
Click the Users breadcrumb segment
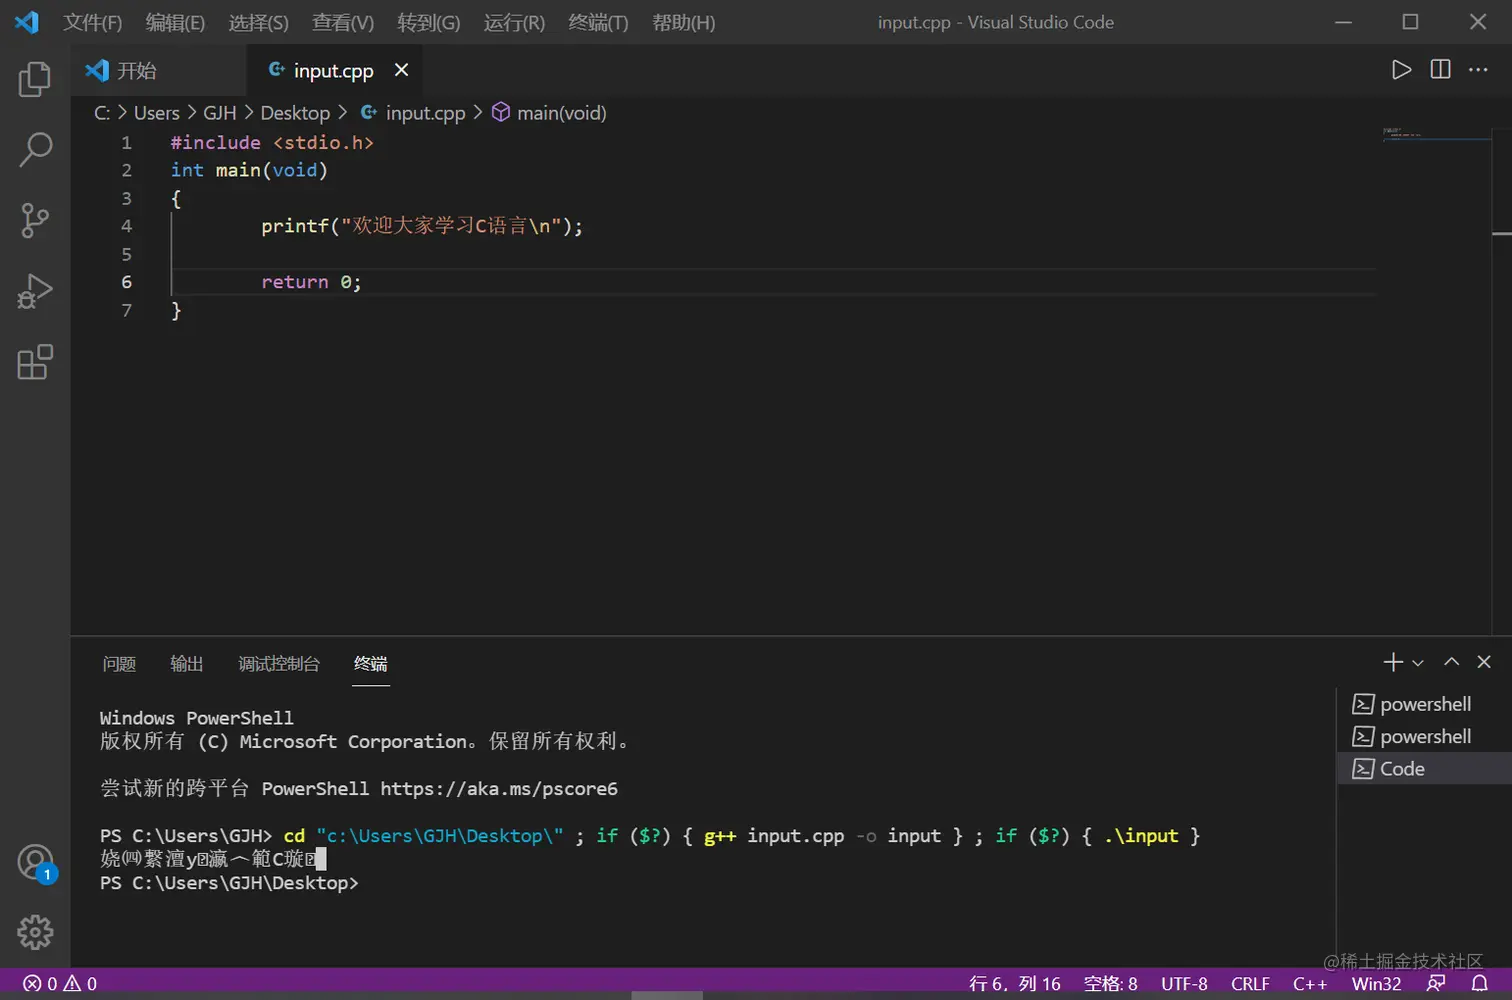pos(157,113)
